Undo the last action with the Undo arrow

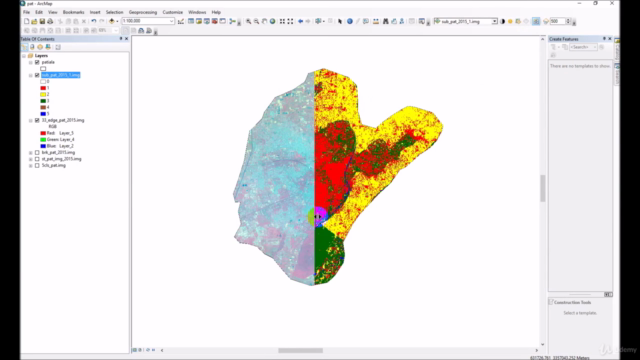coord(94,21)
